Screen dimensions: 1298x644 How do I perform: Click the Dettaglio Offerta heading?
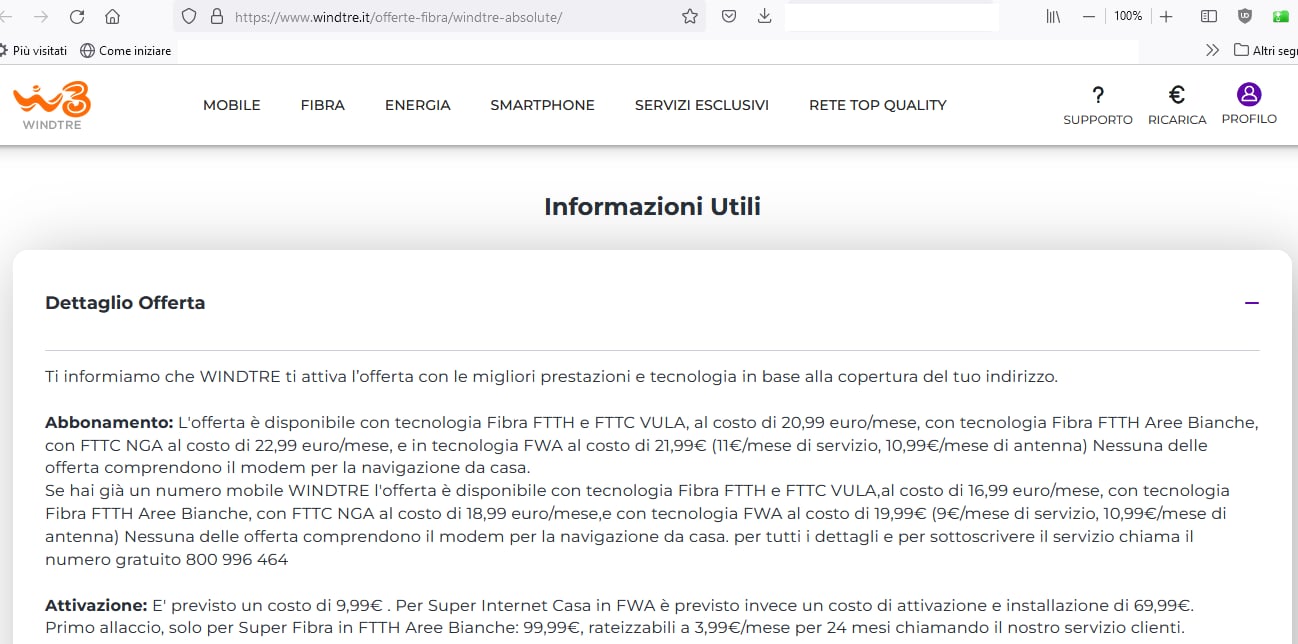coord(125,303)
